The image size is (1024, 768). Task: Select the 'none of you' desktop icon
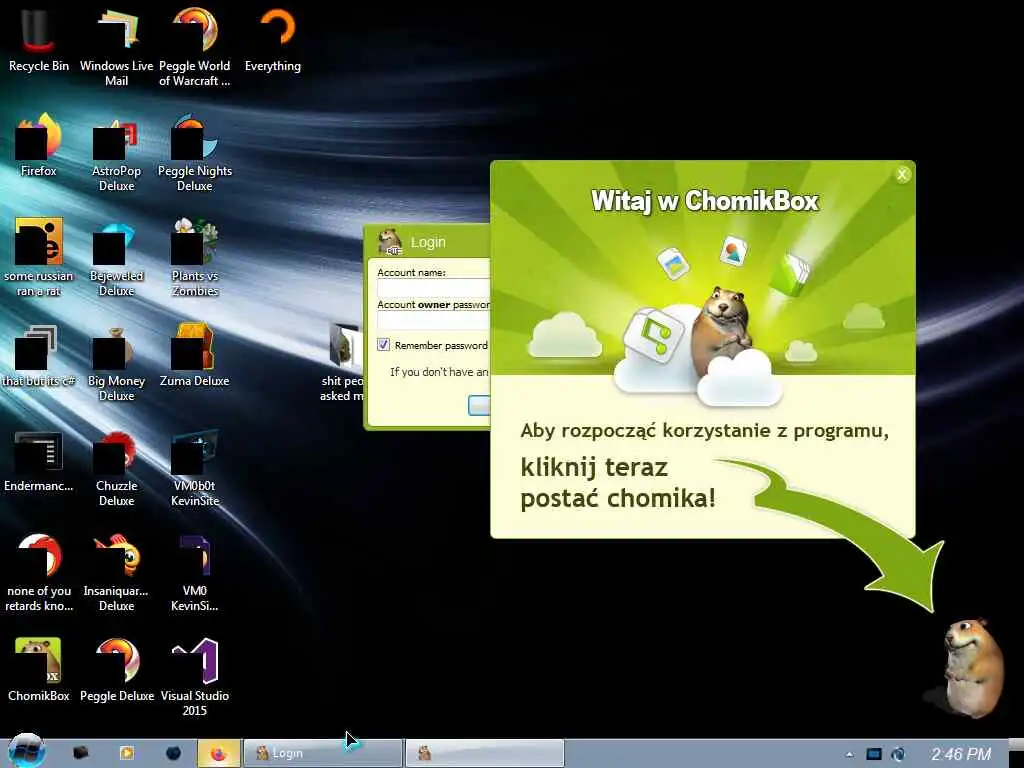point(39,572)
